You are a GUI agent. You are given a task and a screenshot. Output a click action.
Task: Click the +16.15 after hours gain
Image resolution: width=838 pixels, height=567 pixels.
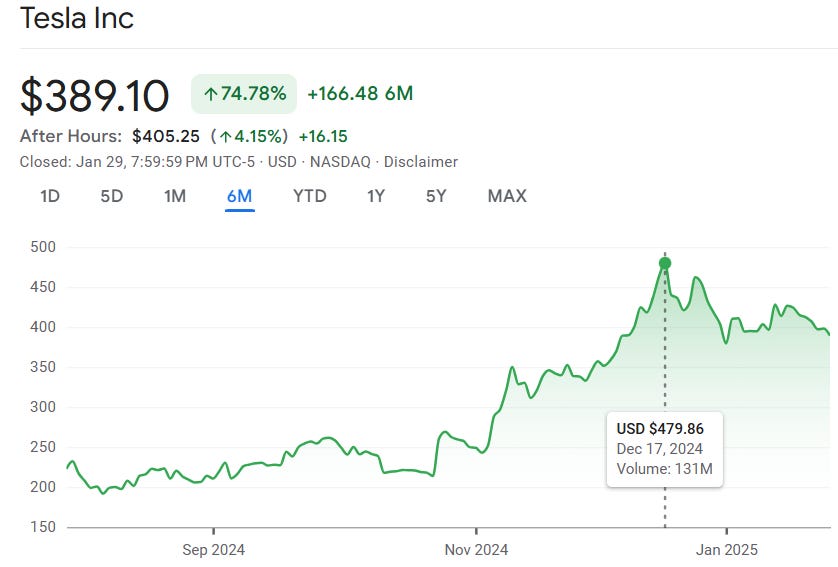click(x=323, y=136)
